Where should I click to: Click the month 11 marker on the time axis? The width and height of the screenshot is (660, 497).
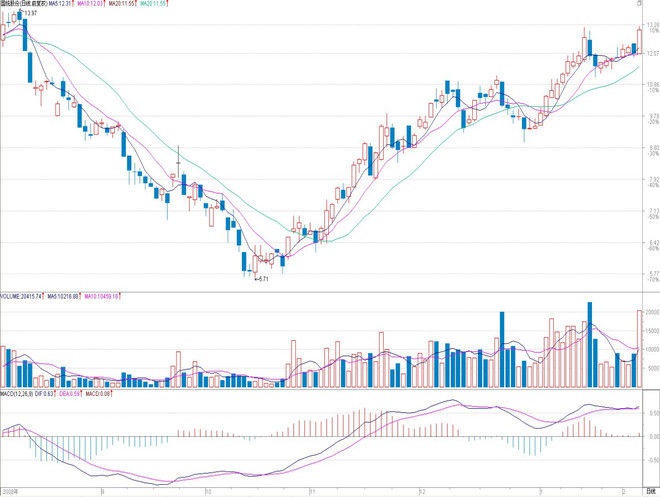314,491
